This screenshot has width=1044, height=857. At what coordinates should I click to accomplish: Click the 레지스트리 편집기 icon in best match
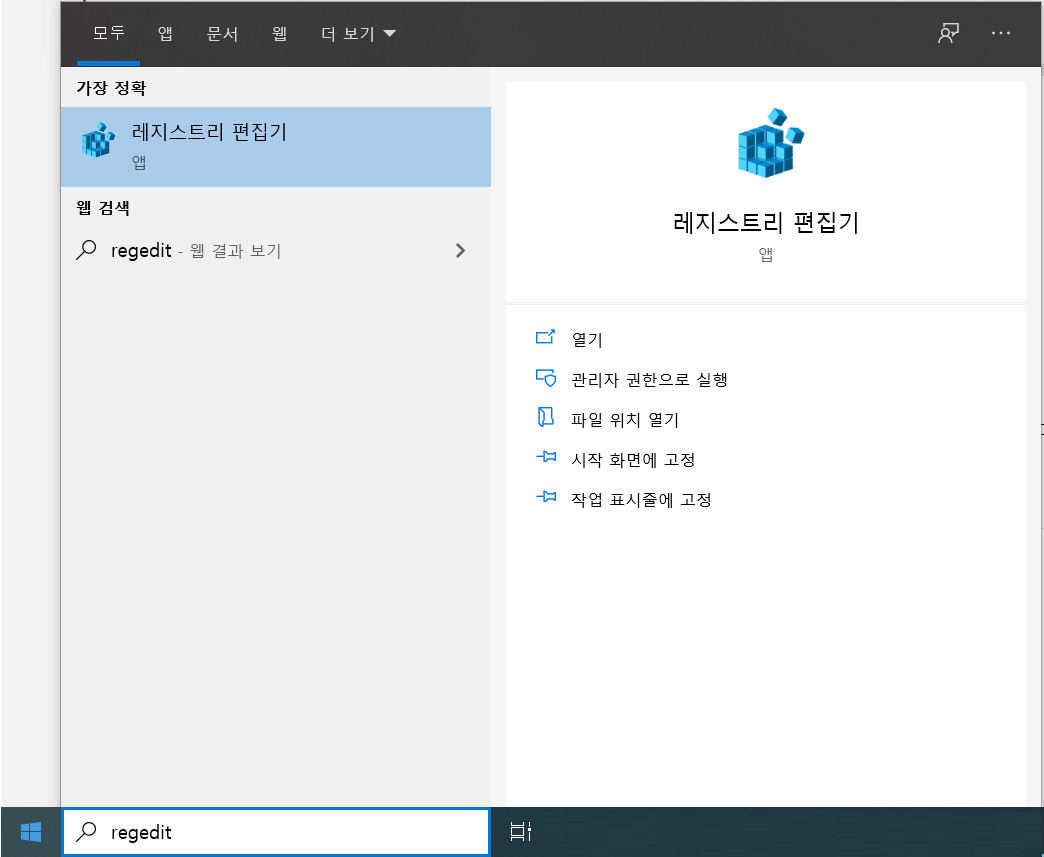98,143
